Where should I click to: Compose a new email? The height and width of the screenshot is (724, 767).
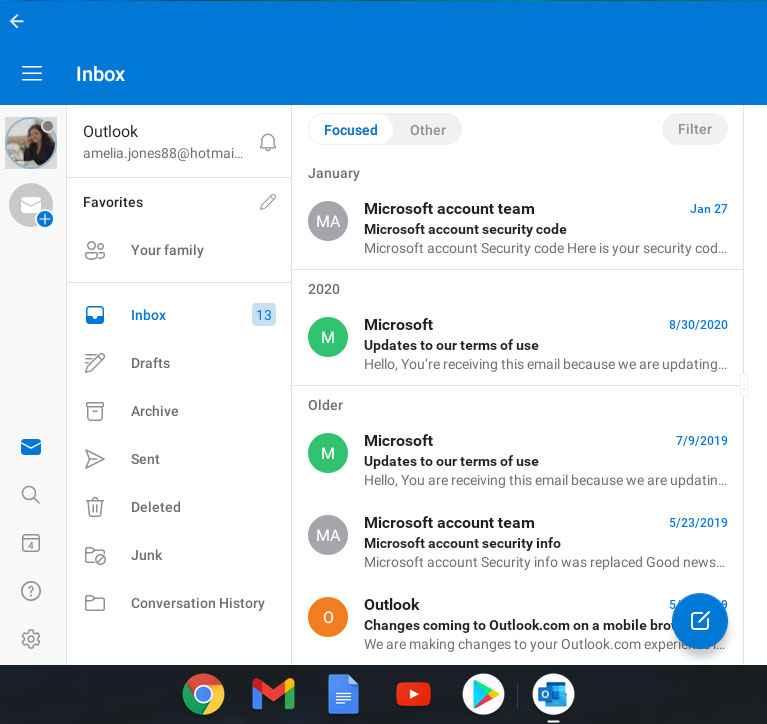pos(700,621)
